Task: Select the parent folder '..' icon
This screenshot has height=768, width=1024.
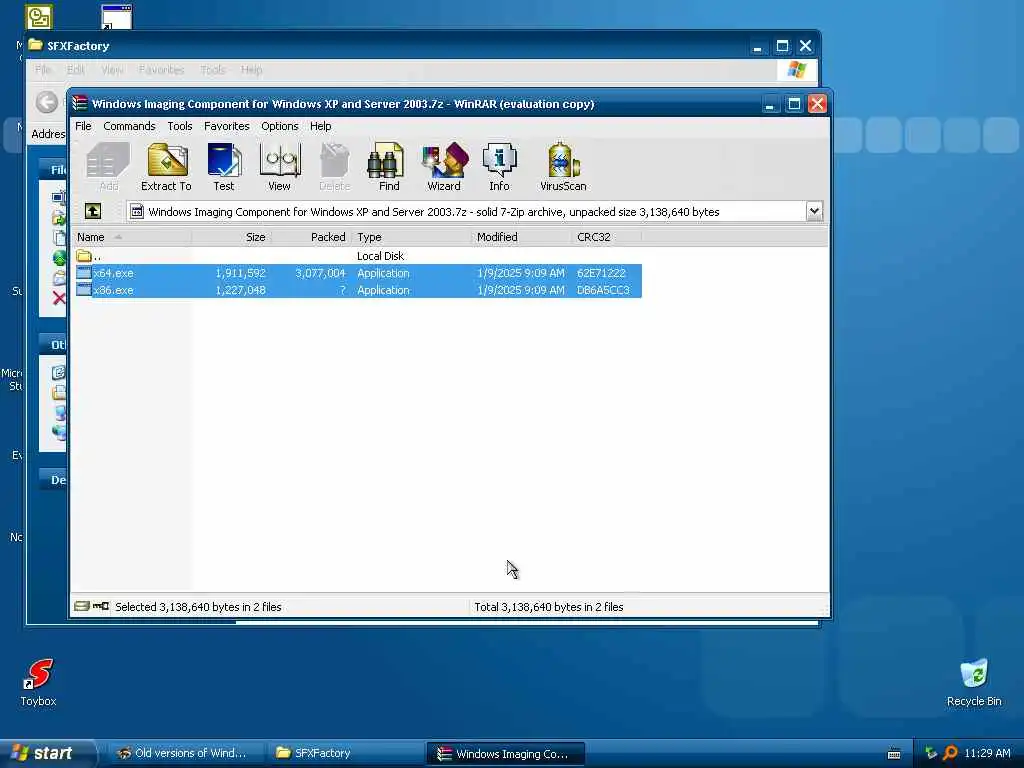Action: pos(84,255)
